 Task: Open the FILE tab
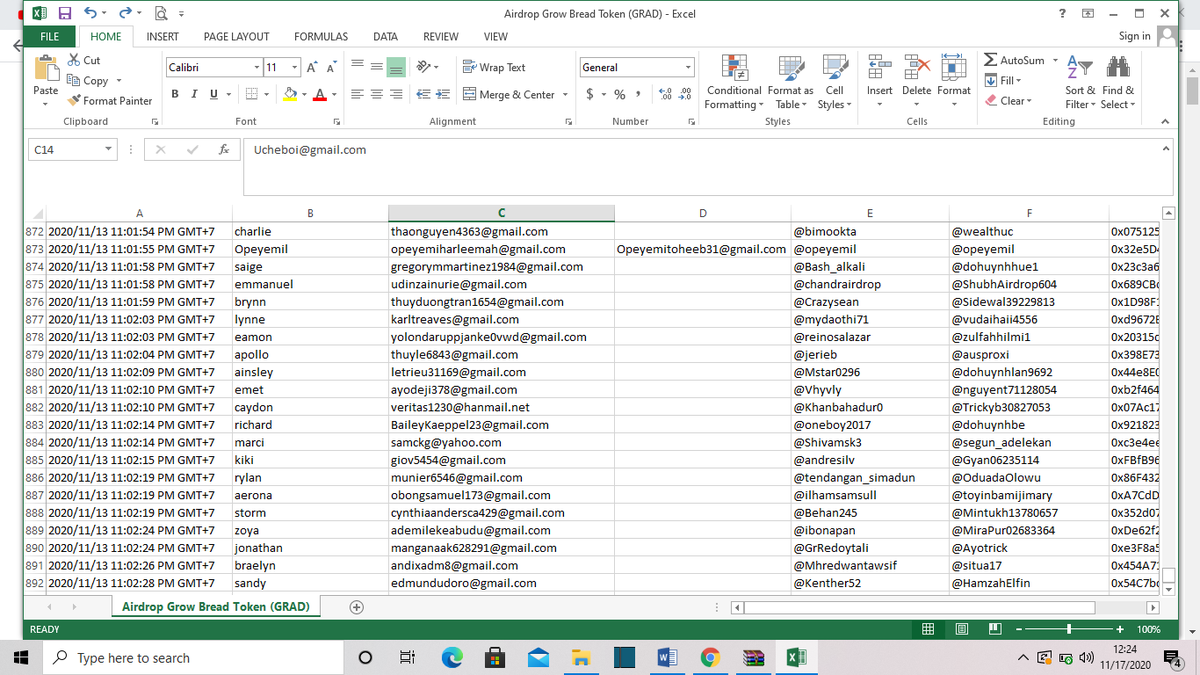click(x=49, y=36)
